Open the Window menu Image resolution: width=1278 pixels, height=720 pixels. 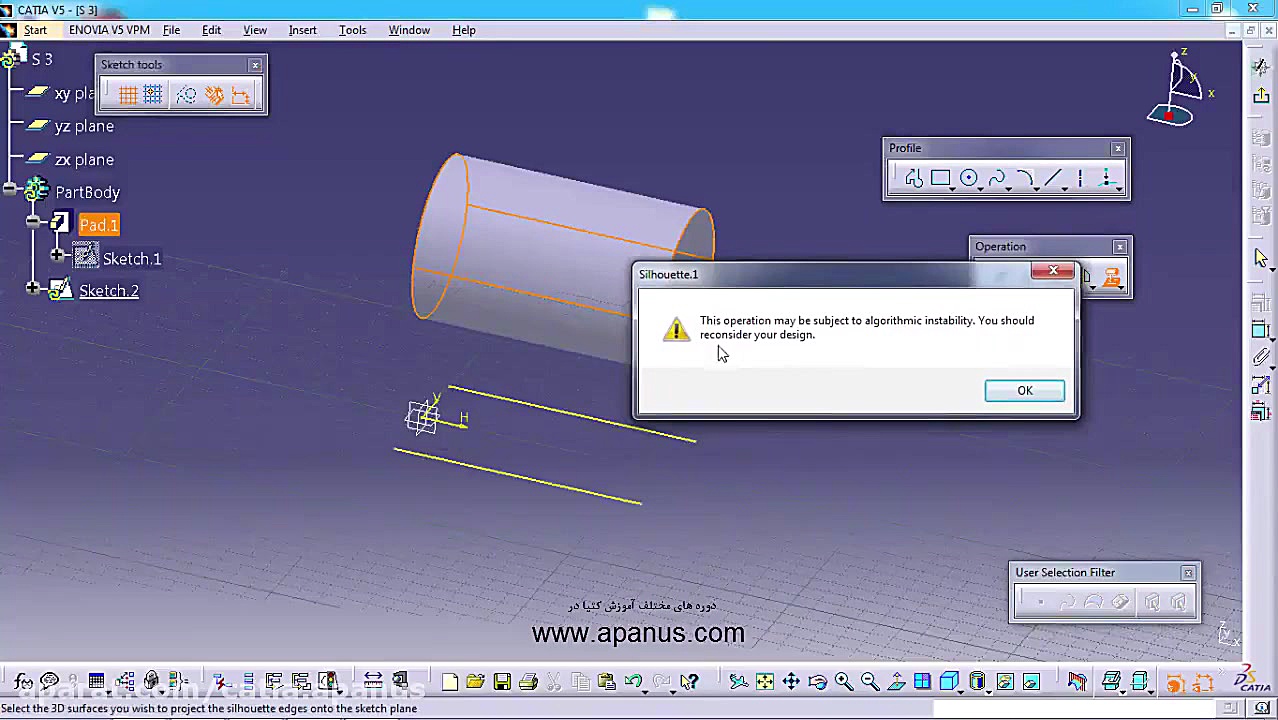[409, 30]
